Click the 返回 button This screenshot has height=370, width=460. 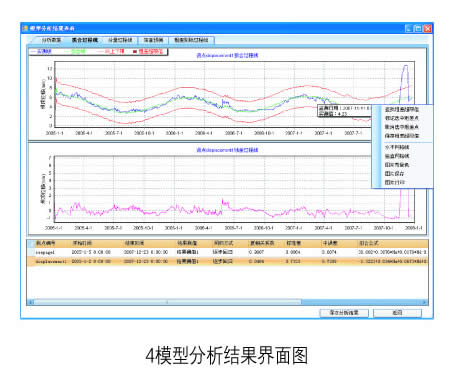point(397,313)
